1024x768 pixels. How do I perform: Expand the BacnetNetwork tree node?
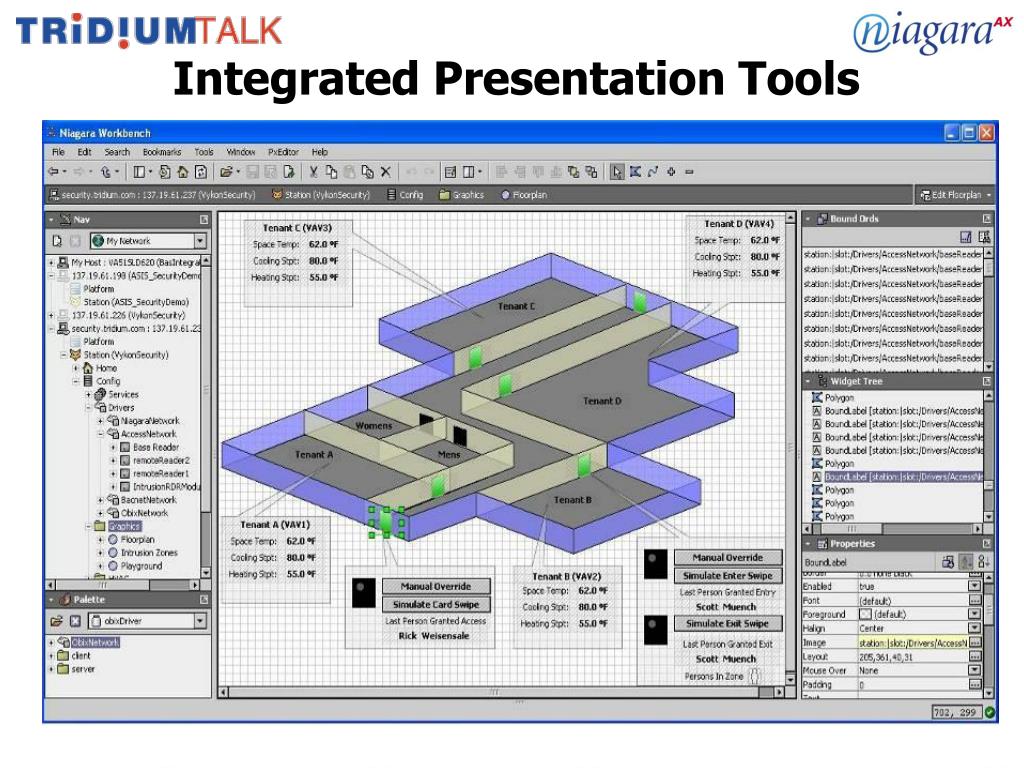(x=101, y=500)
